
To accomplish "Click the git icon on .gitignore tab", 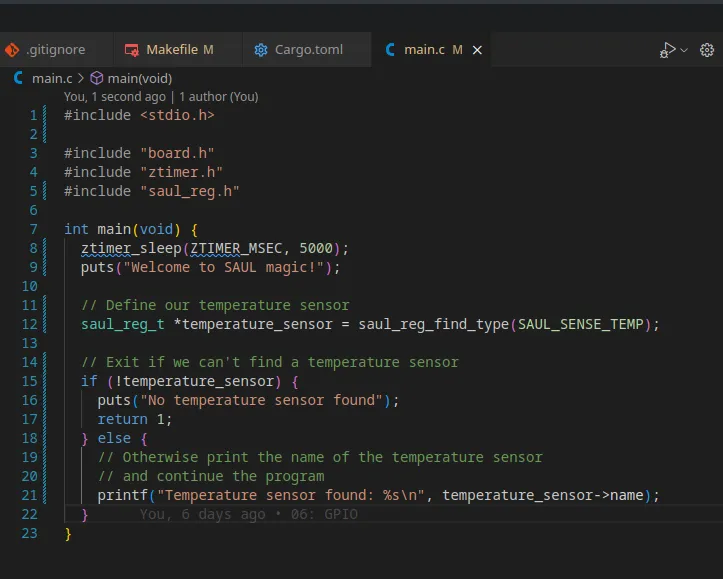I will click(x=12, y=49).
